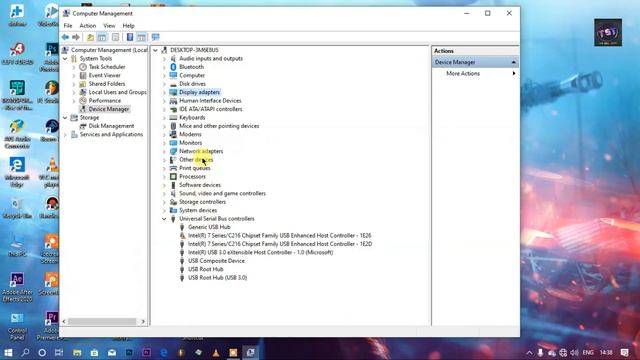
Task: Click the Disk Management icon
Action: click(x=83, y=126)
